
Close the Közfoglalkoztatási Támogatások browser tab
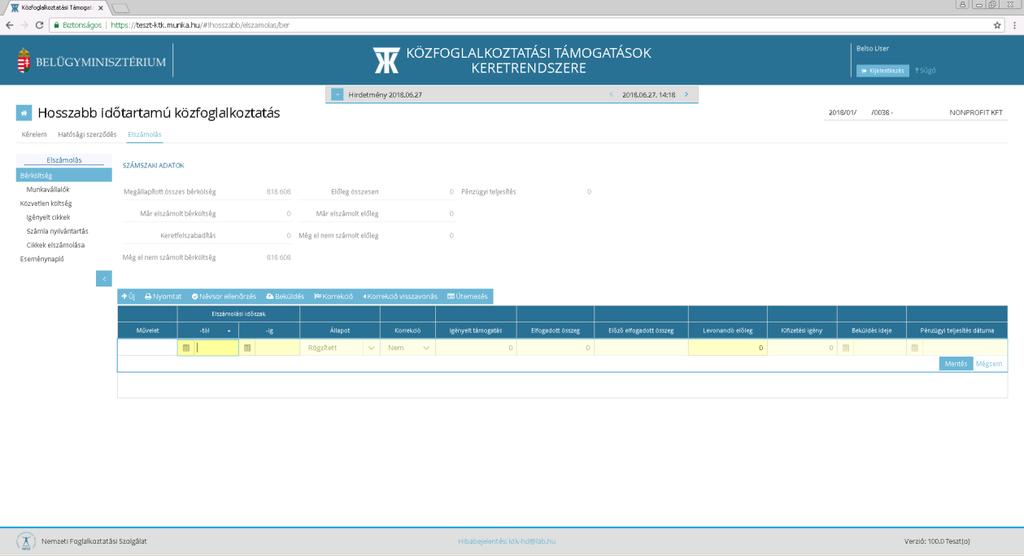[x=101, y=8]
